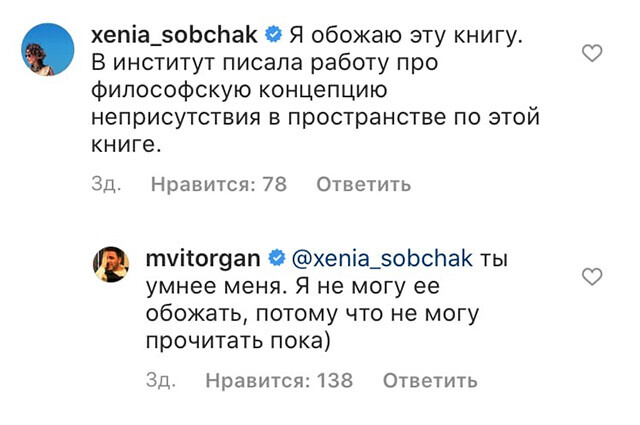Like xenia_sobchak's comment with the heart icon
The height and width of the screenshot is (425, 640).
(592, 53)
